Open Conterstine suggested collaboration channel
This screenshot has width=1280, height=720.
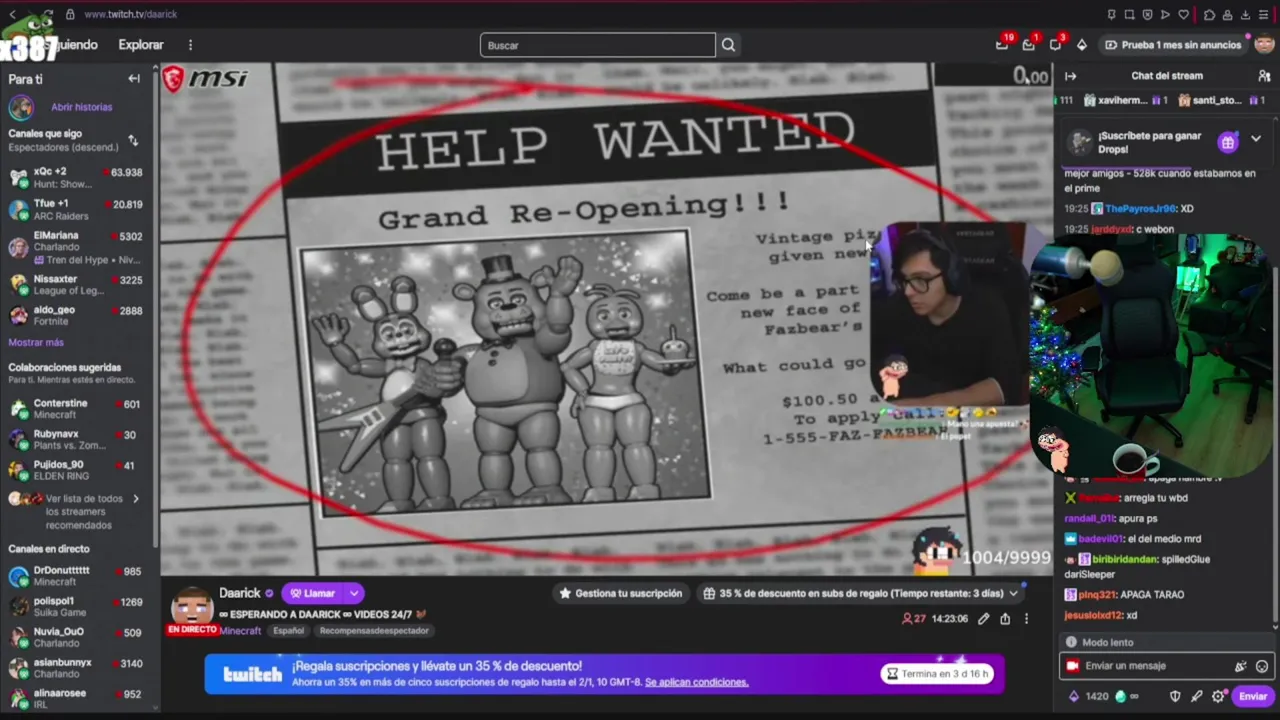tap(76, 408)
